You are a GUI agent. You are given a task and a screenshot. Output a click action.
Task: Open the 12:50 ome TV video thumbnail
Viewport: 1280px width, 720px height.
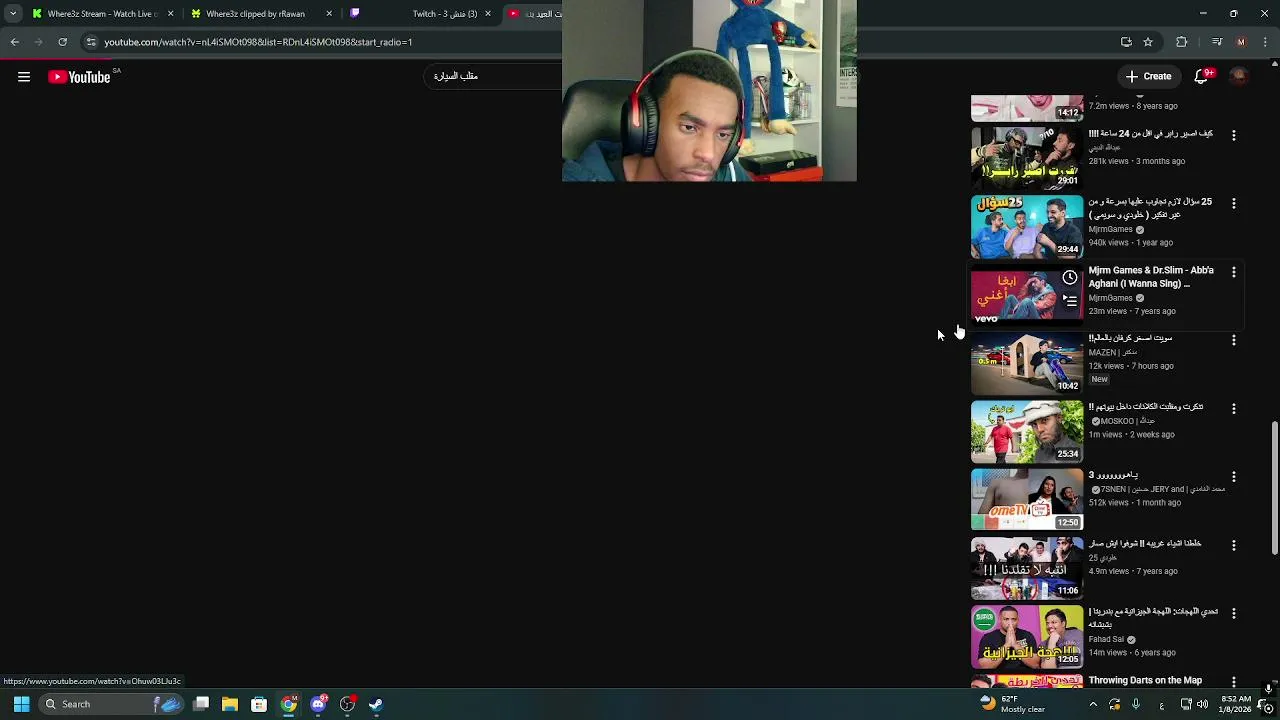[x=1027, y=499]
